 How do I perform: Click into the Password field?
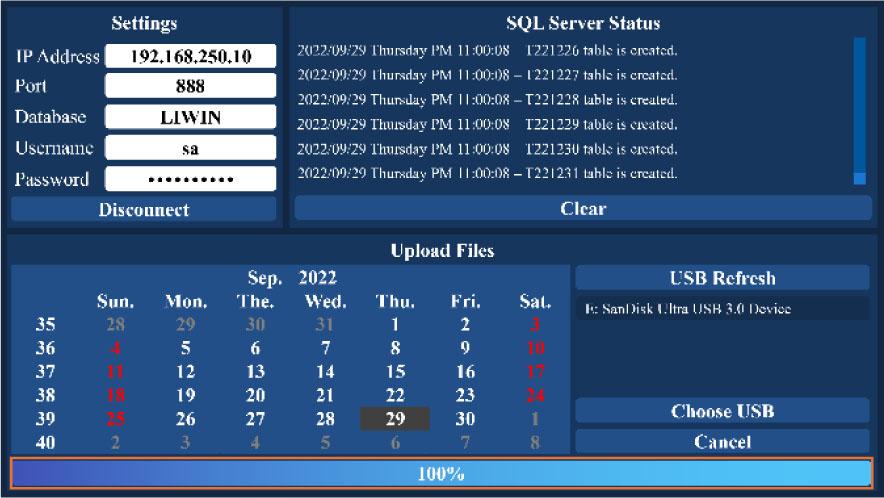click(x=190, y=179)
